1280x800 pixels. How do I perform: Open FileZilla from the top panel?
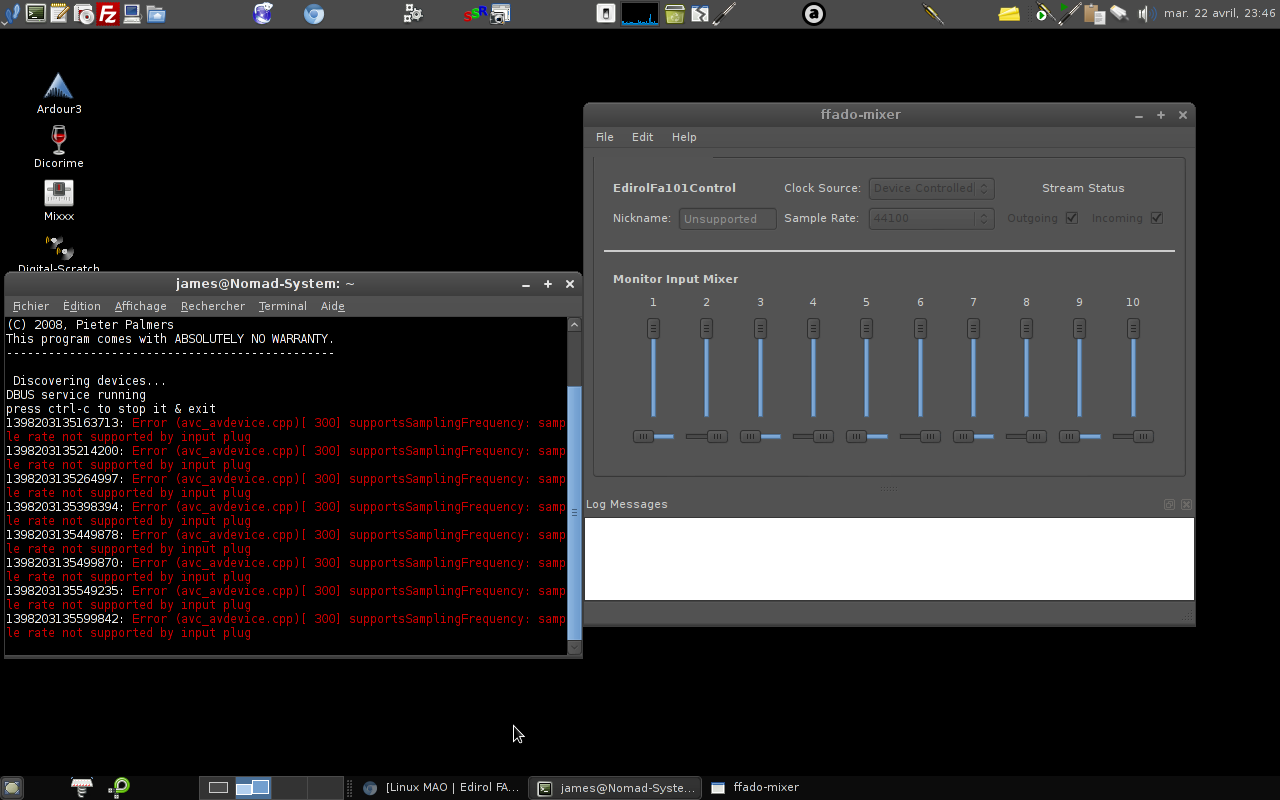pos(107,14)
